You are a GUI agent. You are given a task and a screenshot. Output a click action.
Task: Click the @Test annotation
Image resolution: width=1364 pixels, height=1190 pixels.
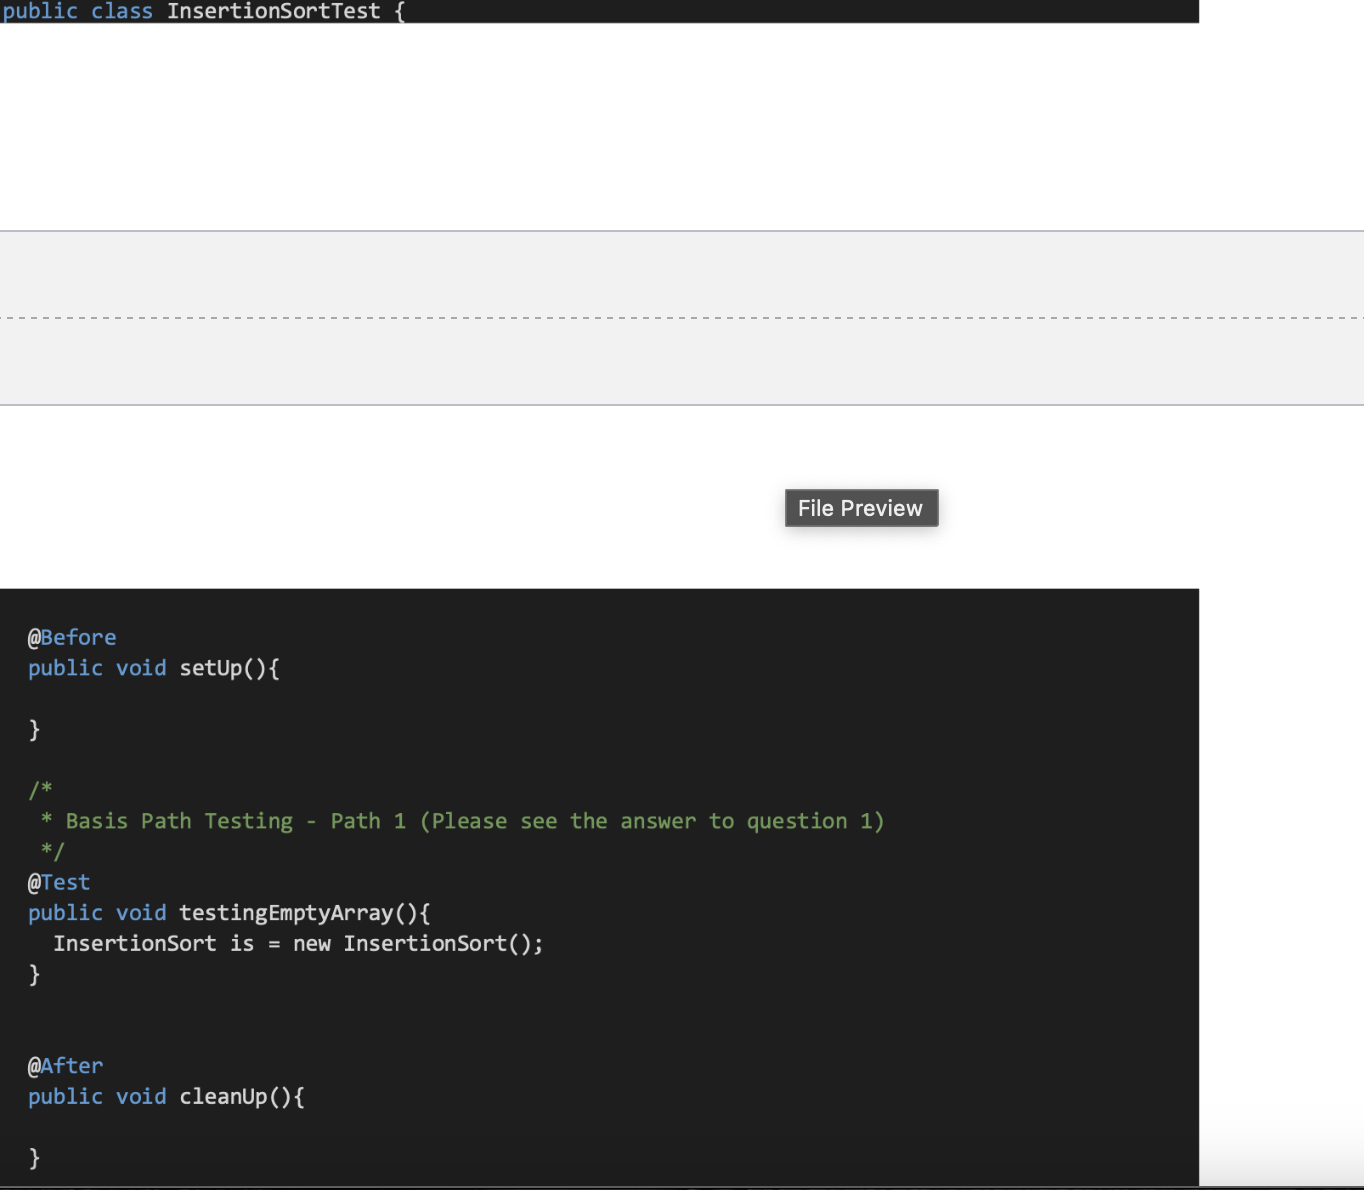tap(59, 882)
